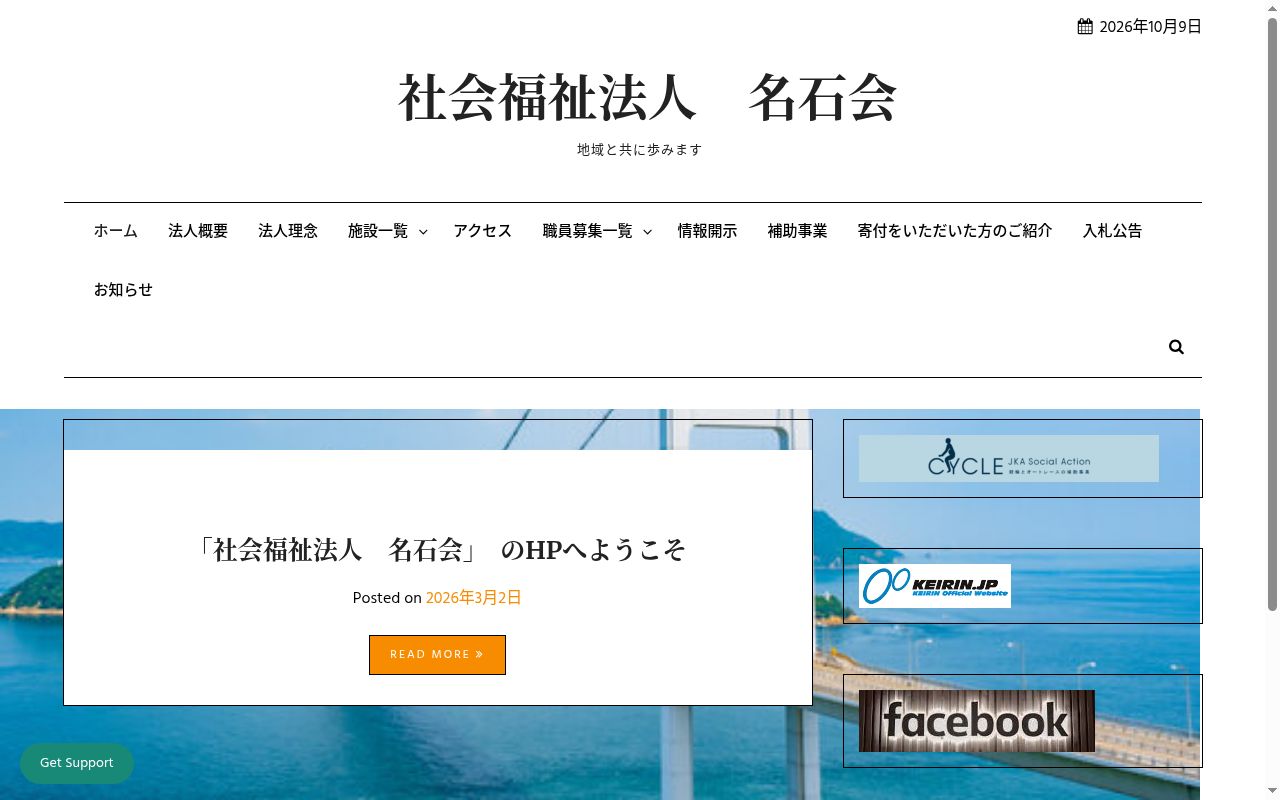This screenshot has width=1280, height=800.
Task: Open the search magnifier icon
Action: [1176, 347]
